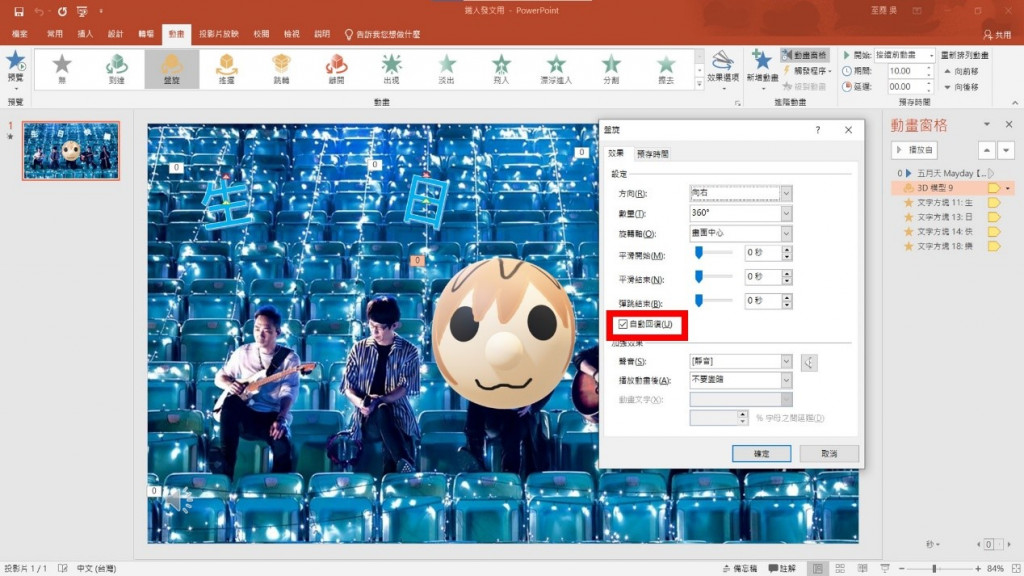Viewport: 1024px width, 576px height.
Task: Switch to slide sorter view icon
Action: pos(840,568)
